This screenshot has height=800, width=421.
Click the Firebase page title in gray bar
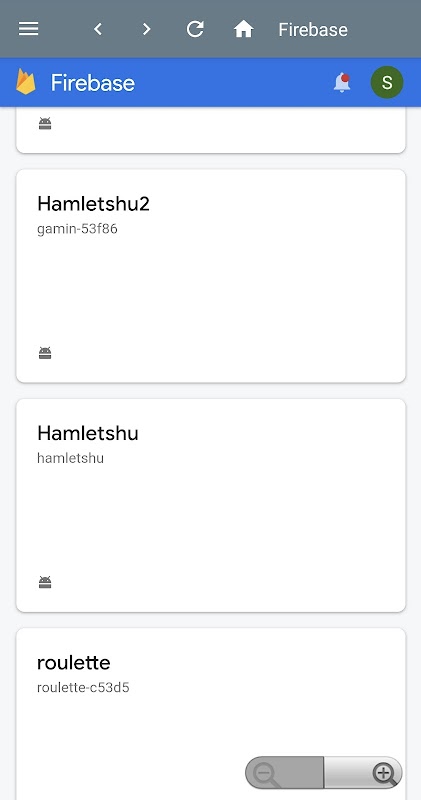click(x=313, y=30)
